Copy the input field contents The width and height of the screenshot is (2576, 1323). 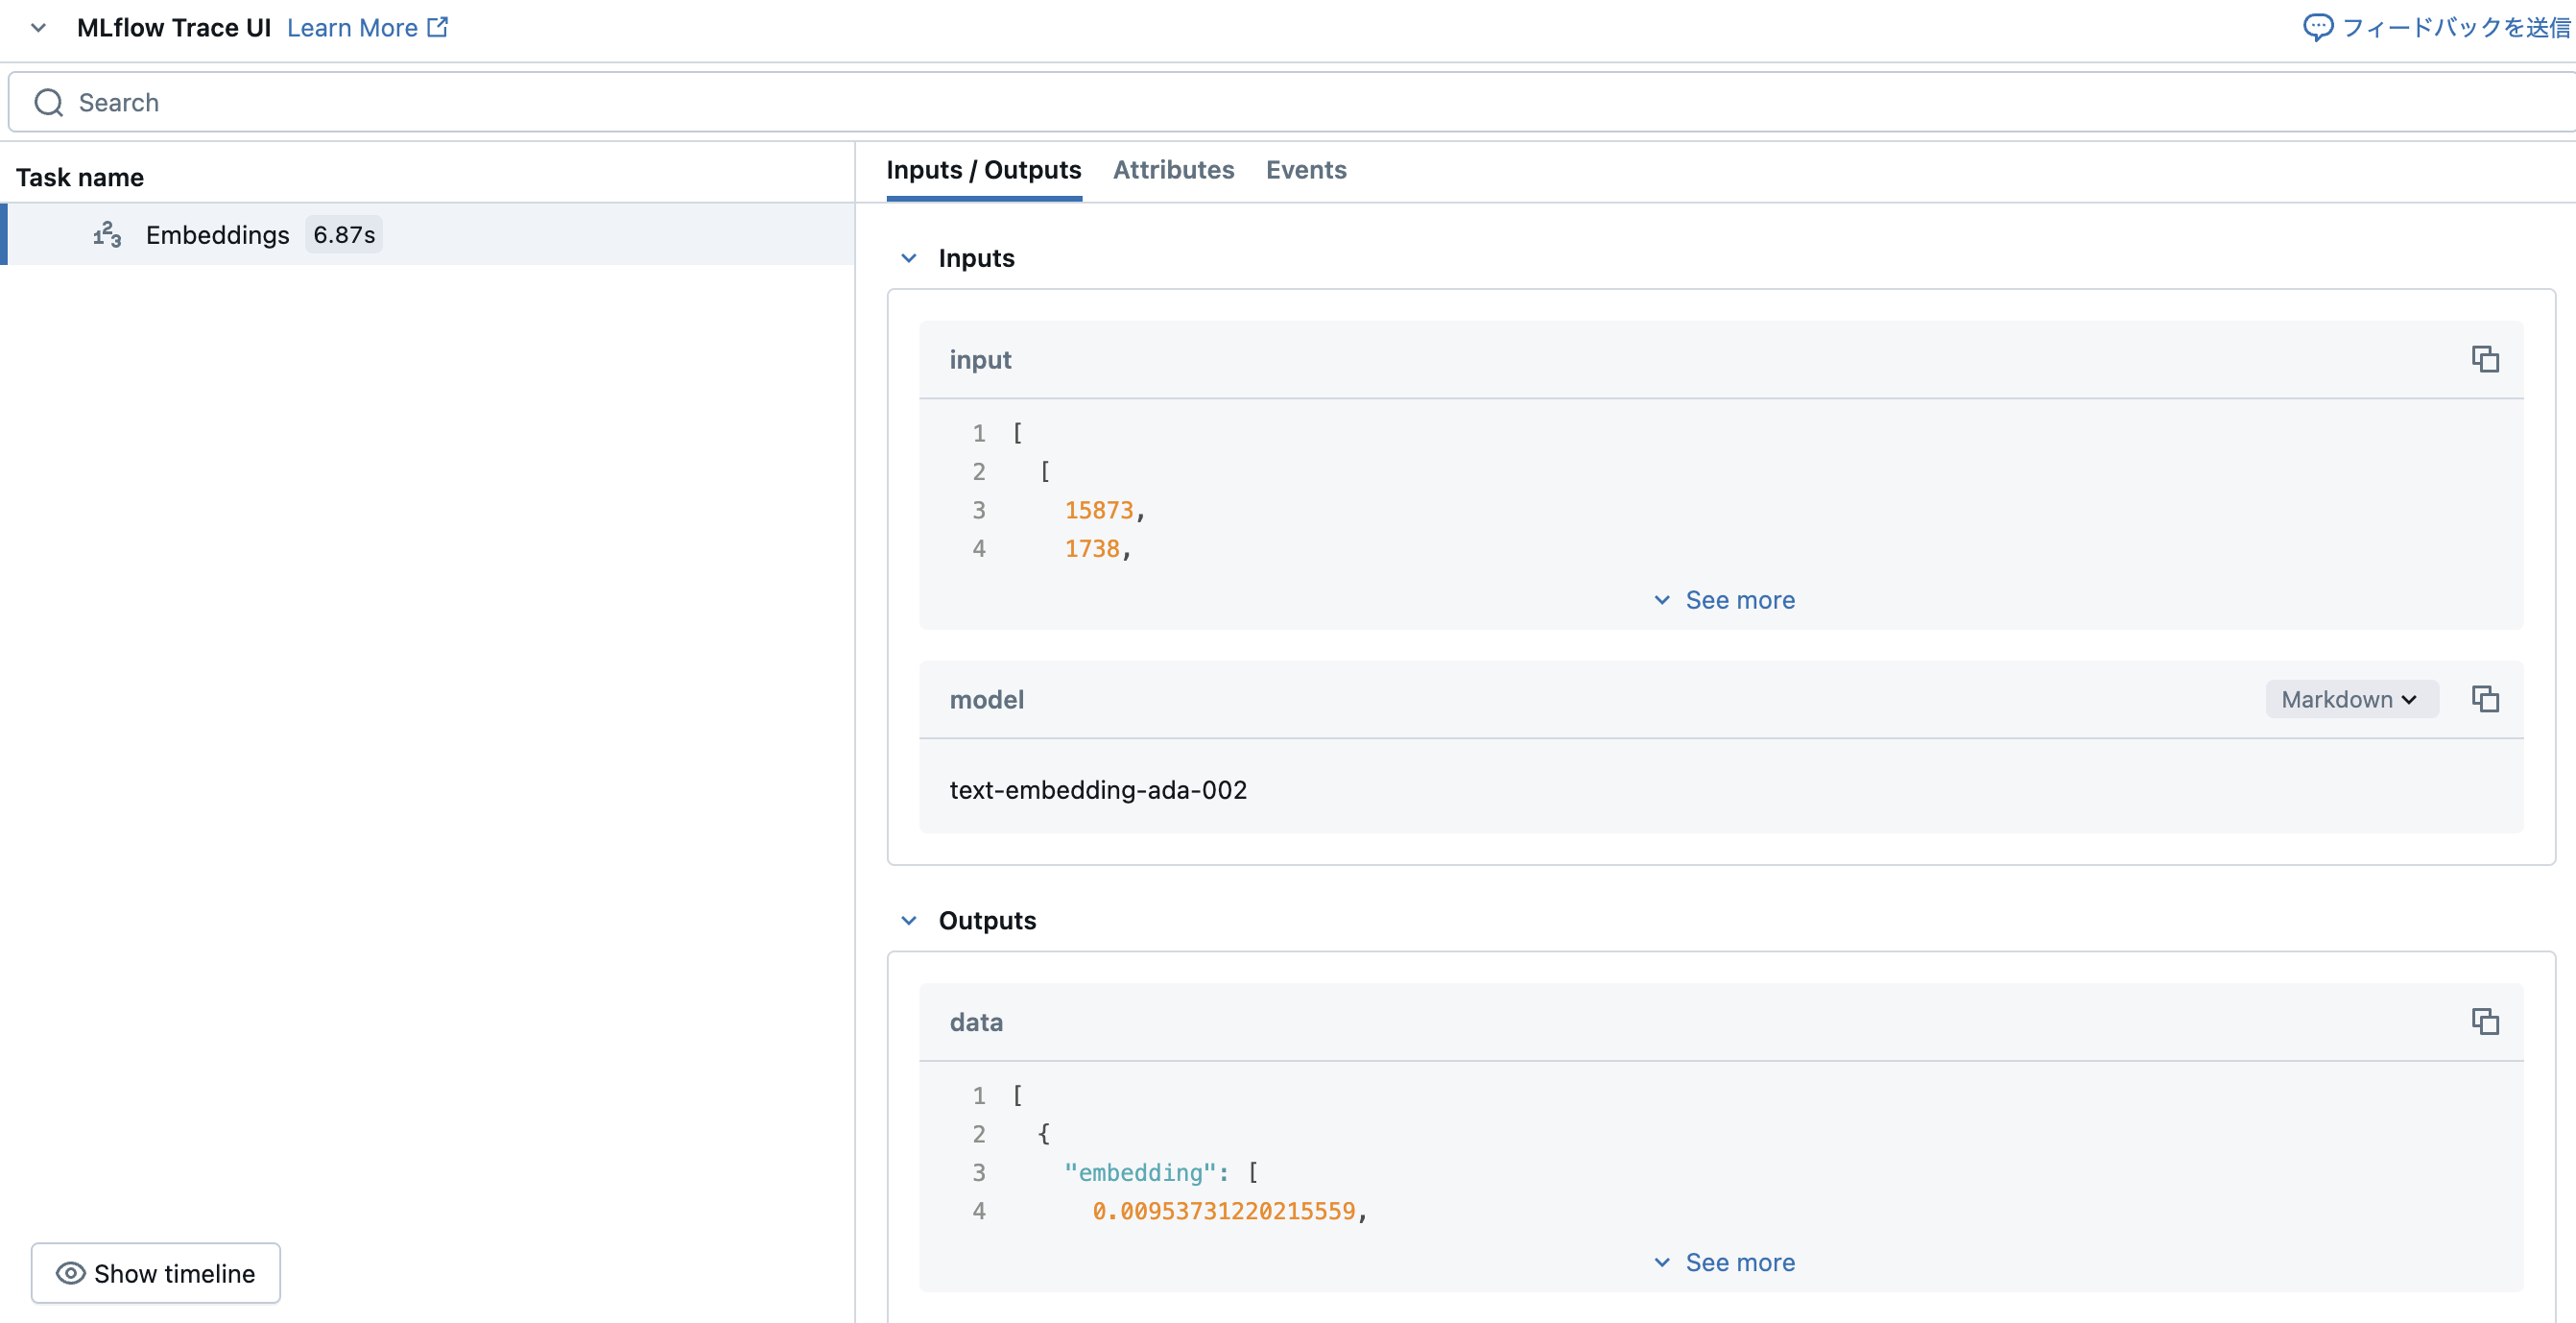point(2484,359)
